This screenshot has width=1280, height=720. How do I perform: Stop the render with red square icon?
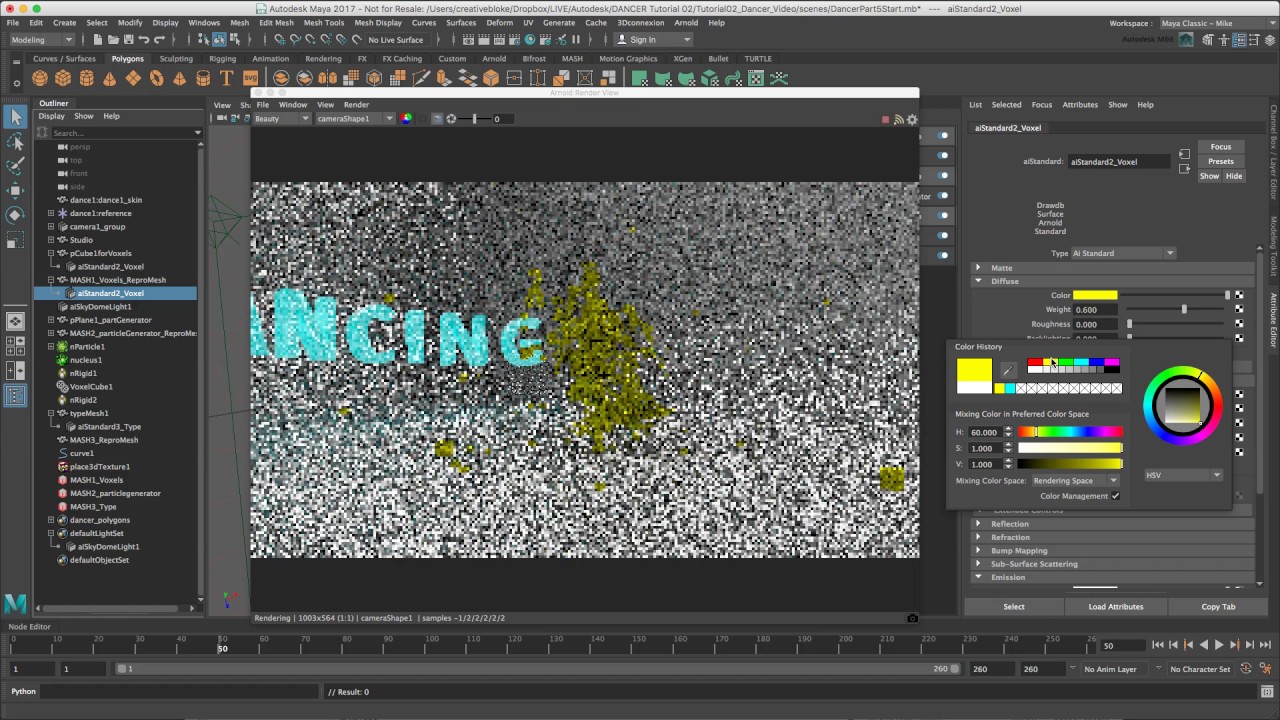coord(885,119)
